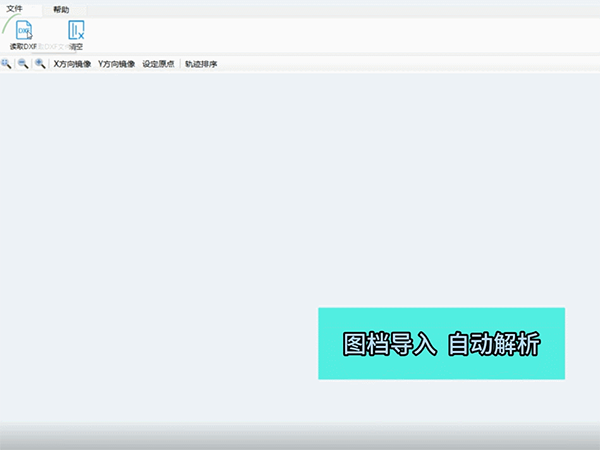
Task: Click empty ribbon space right of 清空
Action: tap(300, 30)
